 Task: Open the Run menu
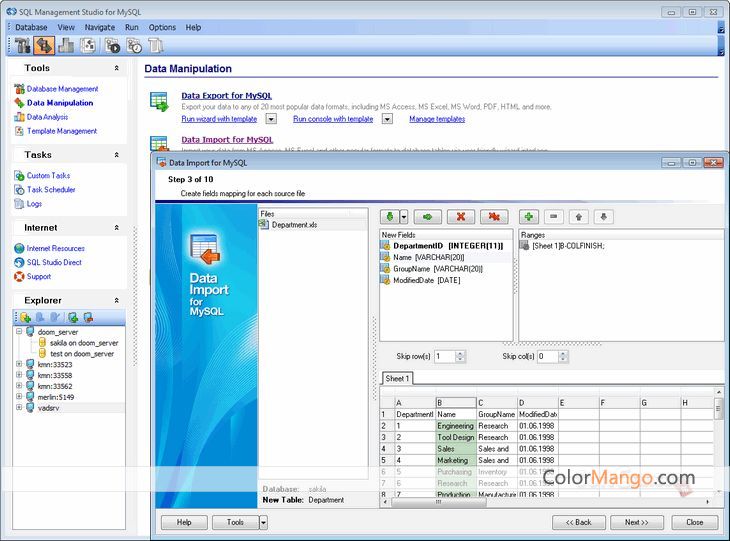[132, 27]
